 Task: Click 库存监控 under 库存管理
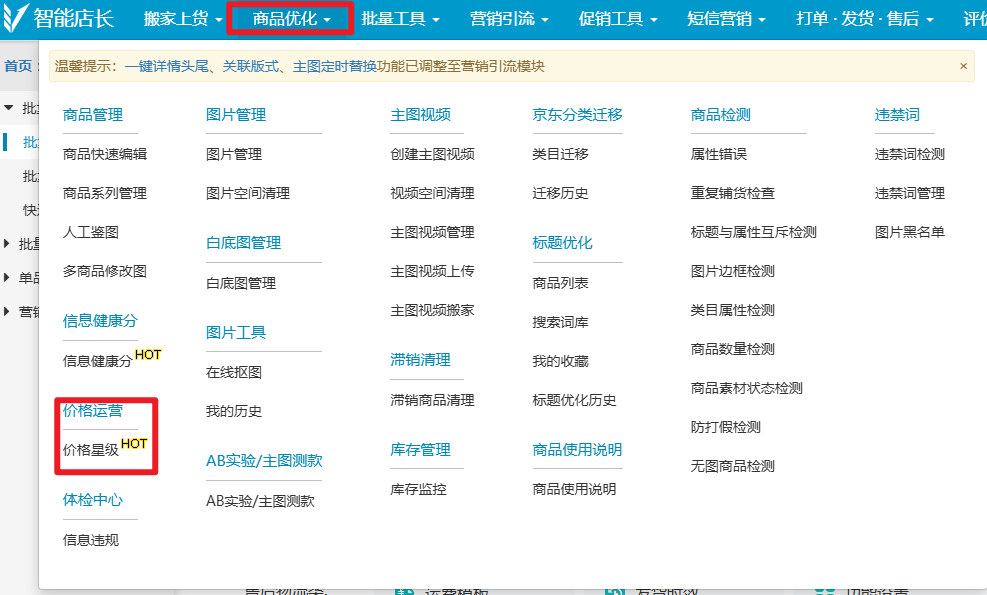pyautogui.click(x=418, y=489)
